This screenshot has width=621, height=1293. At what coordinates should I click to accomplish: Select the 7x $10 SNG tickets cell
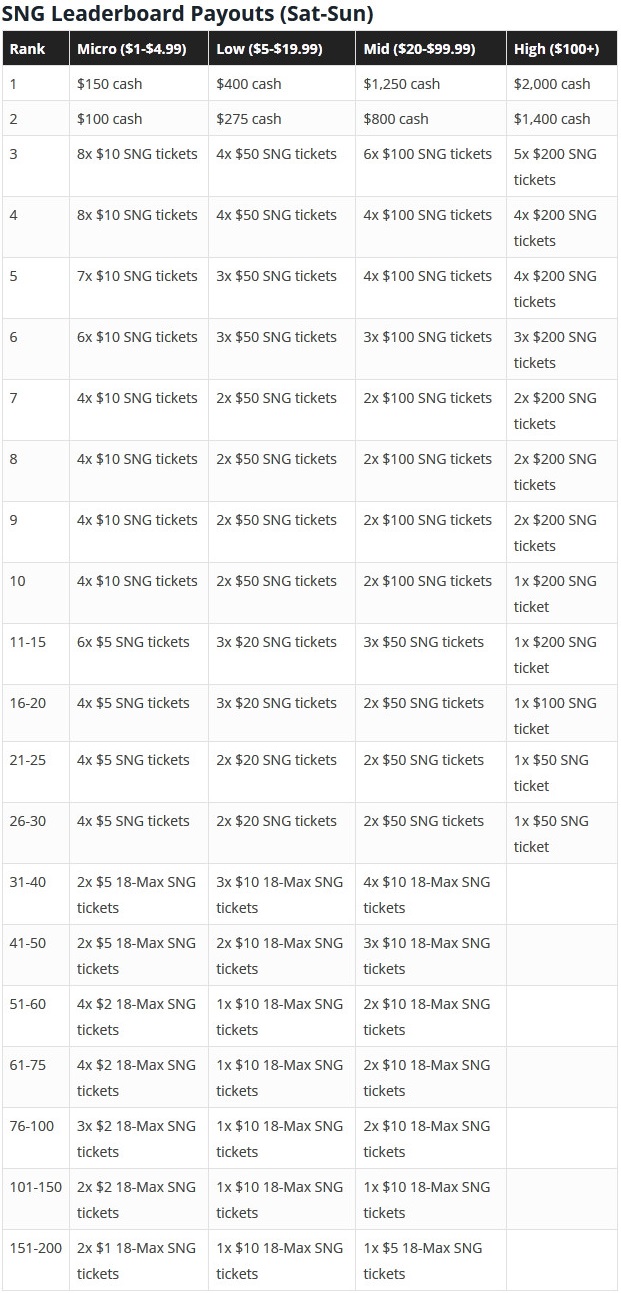coord(138,289)
